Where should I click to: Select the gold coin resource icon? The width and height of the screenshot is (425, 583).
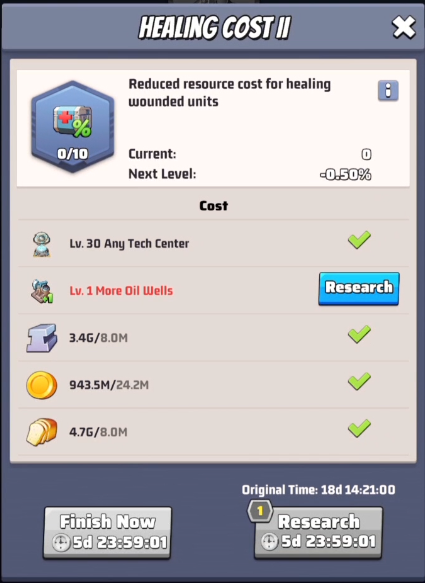pos(42,385)
